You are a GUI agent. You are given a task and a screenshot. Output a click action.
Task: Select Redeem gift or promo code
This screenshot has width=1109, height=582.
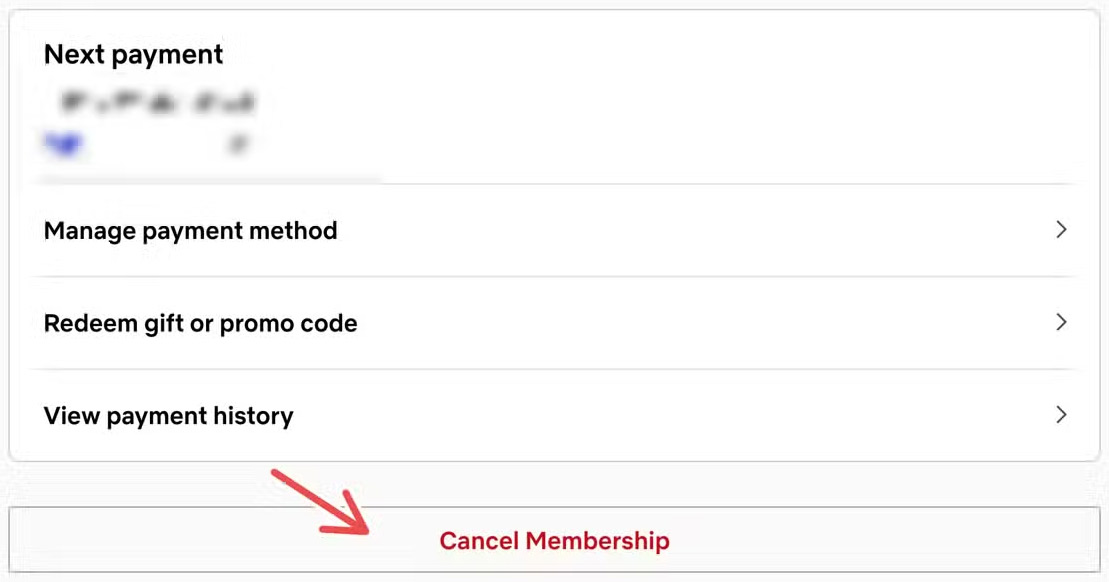[x=200, y=322]
